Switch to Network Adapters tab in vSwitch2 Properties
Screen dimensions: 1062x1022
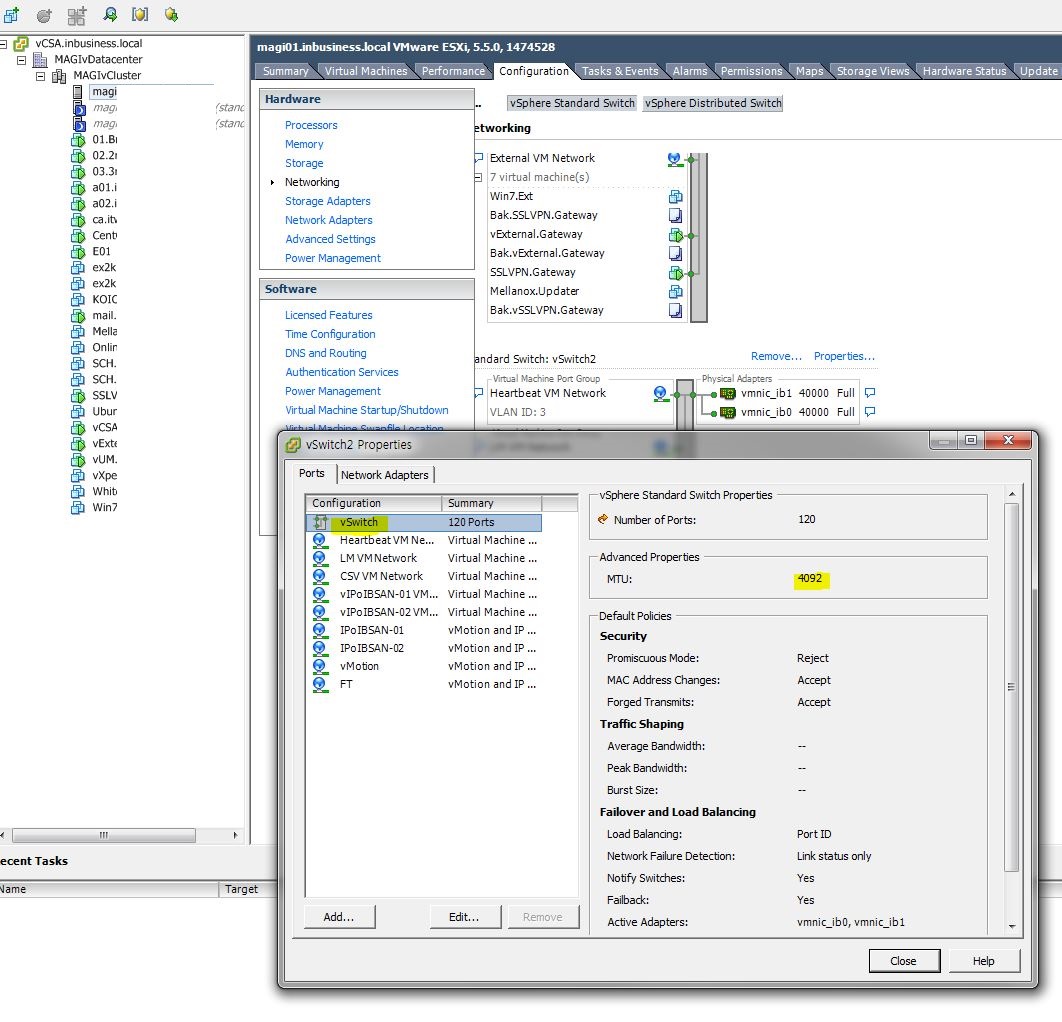tap(385, 475)
